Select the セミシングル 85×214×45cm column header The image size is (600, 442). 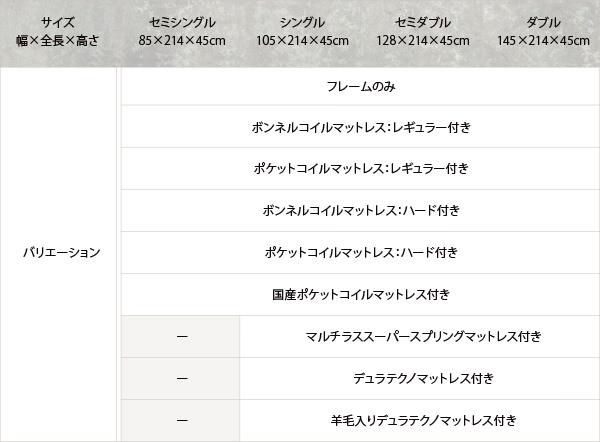click(182, 32)
